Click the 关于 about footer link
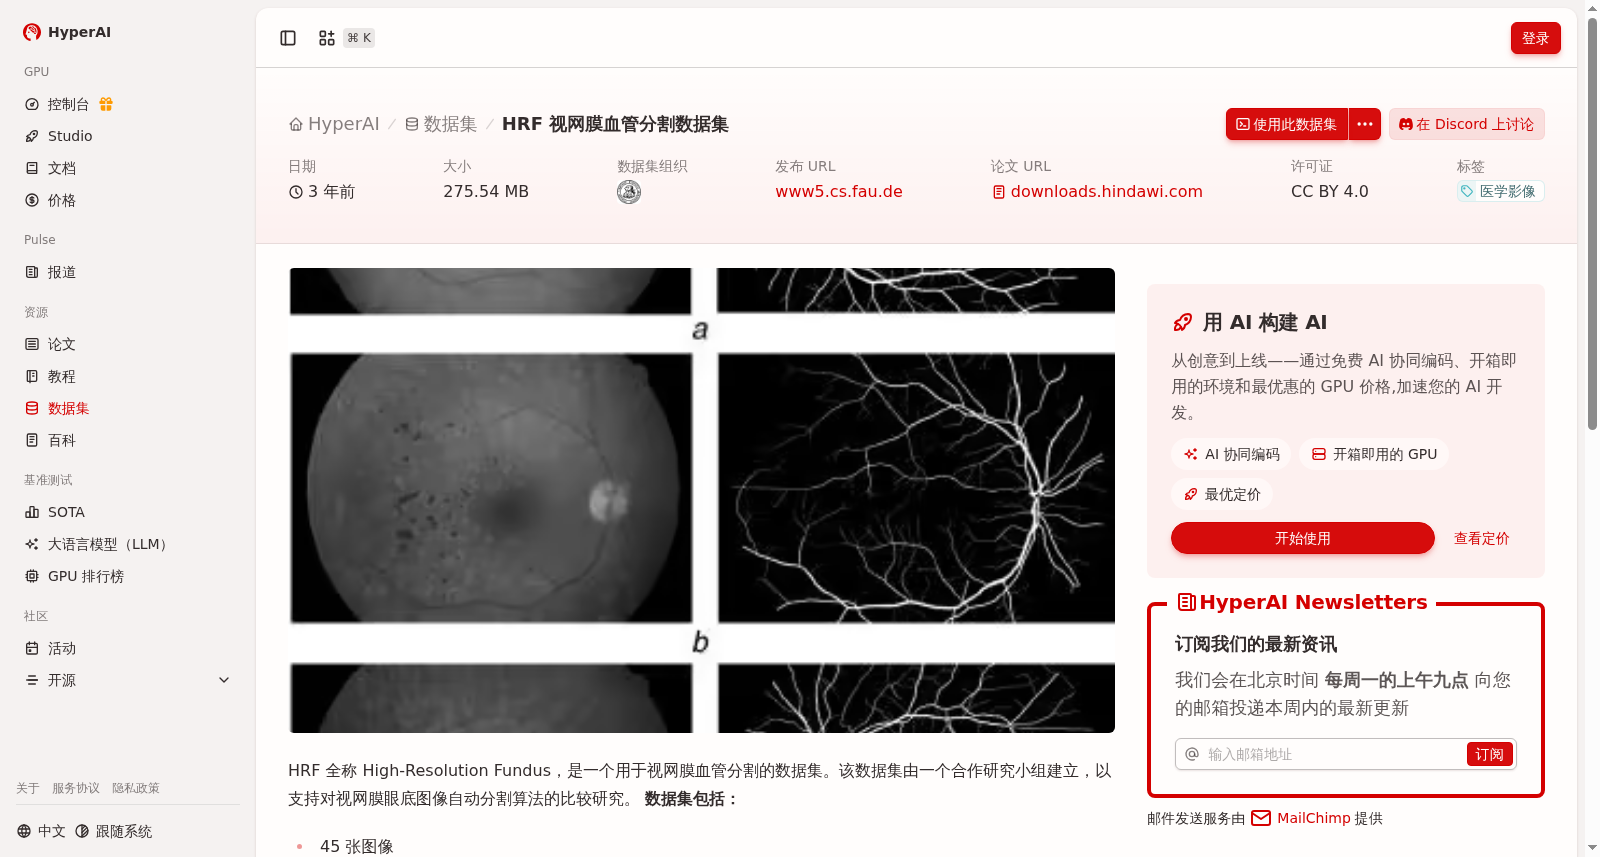 [28, 788]
